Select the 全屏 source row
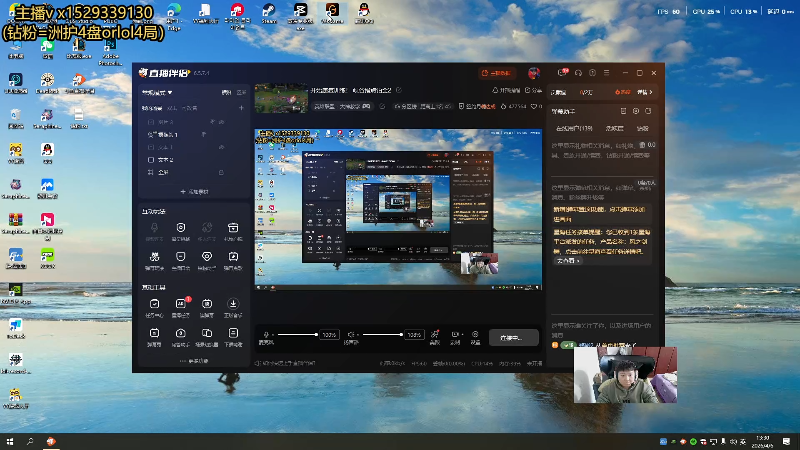800x450 pixels. tap(194, 172)
